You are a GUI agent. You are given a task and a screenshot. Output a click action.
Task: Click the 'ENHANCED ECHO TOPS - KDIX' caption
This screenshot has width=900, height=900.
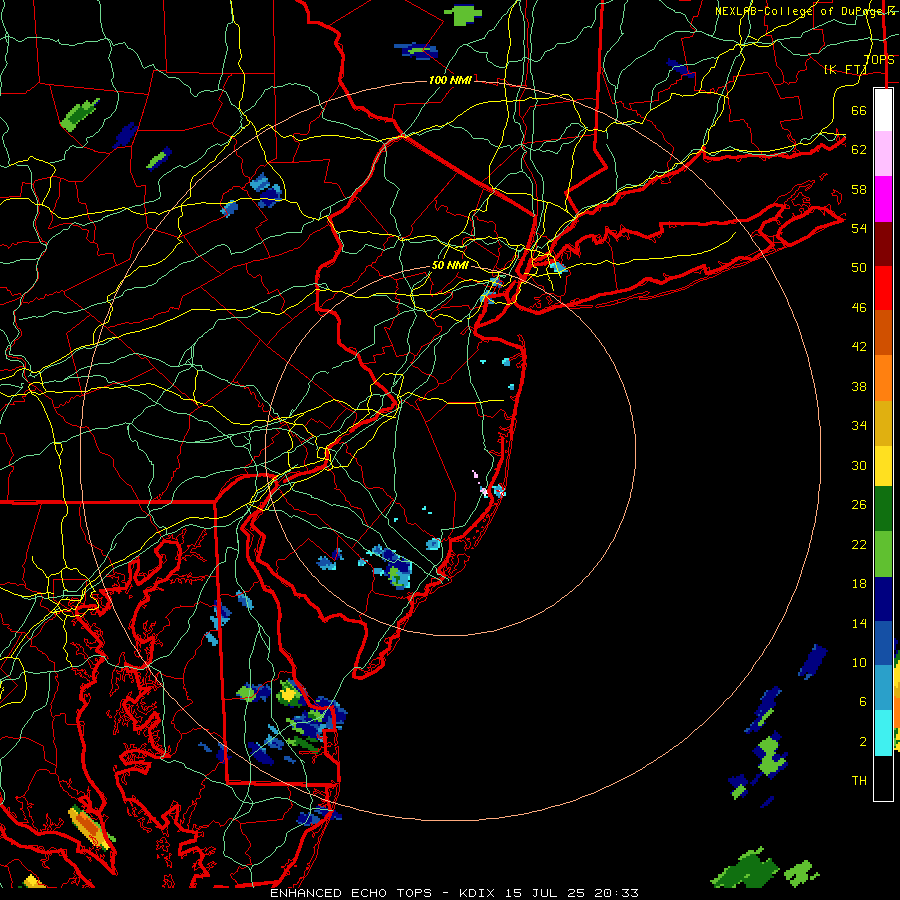[x=385, y=893]
